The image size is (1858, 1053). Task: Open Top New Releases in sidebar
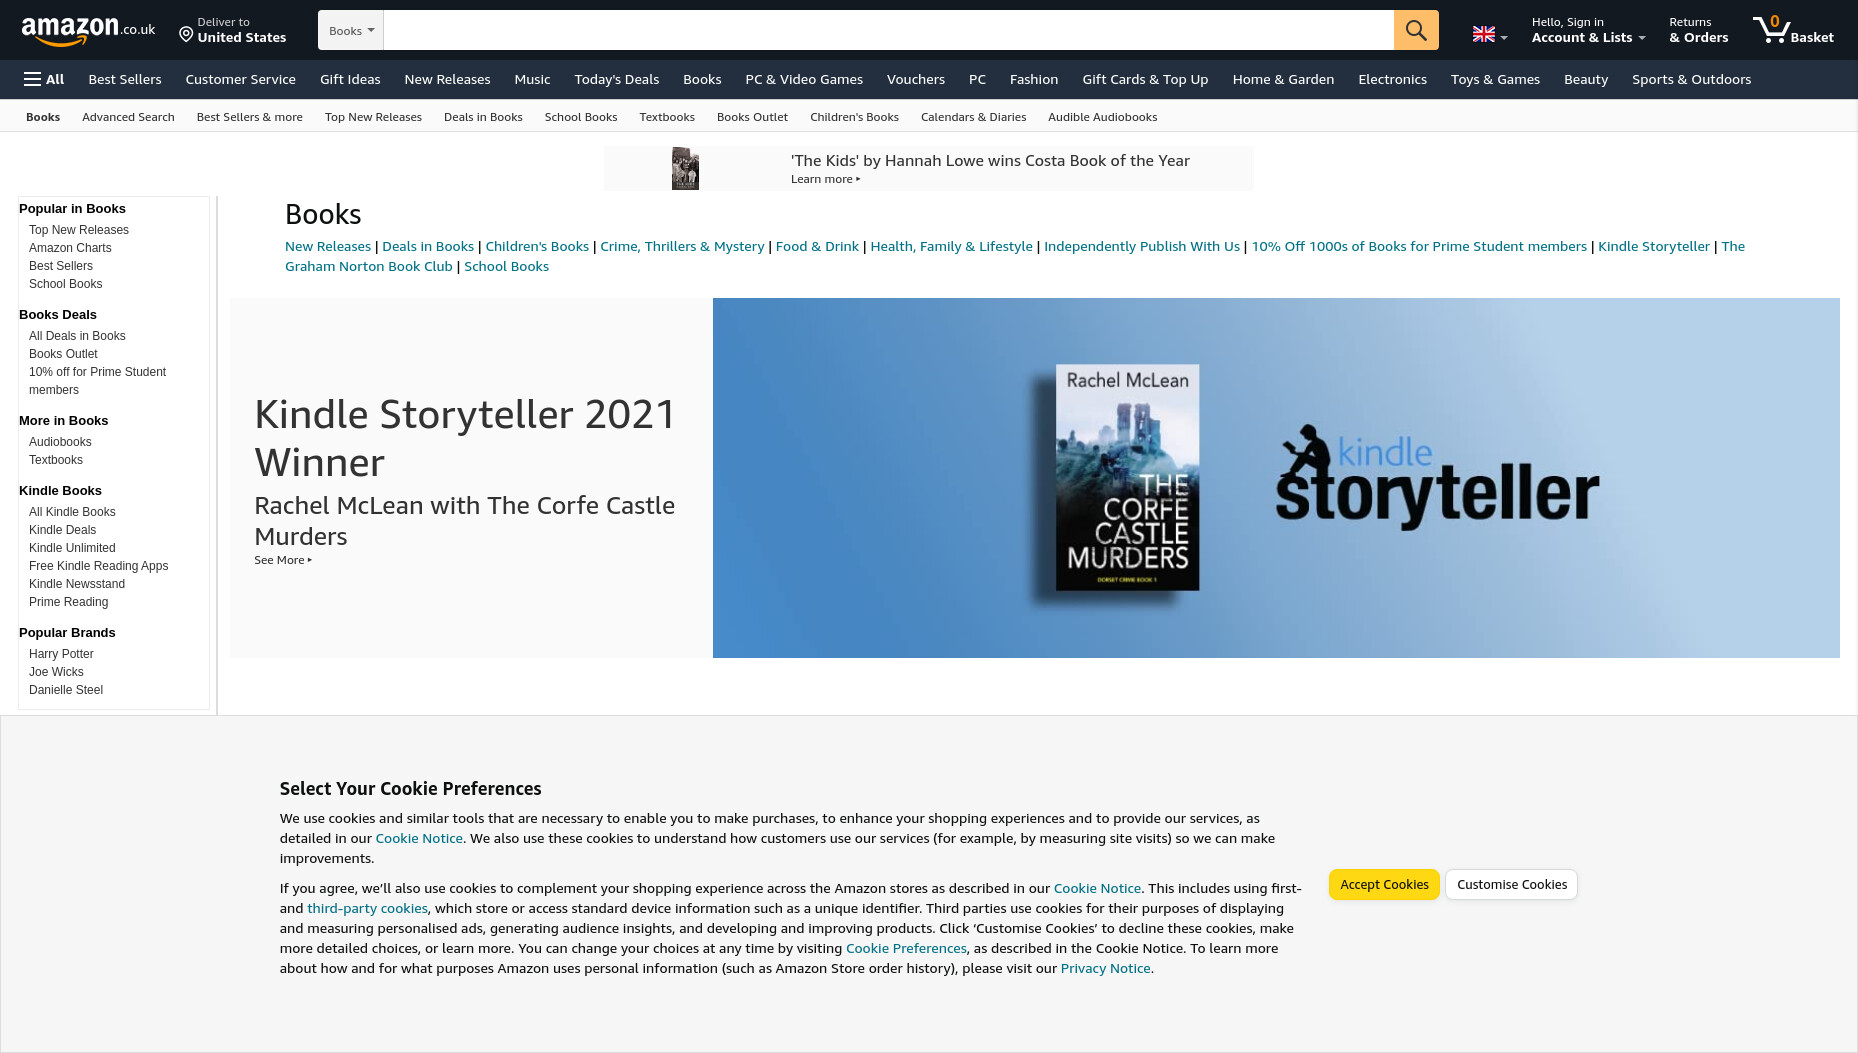click(79, 230)
